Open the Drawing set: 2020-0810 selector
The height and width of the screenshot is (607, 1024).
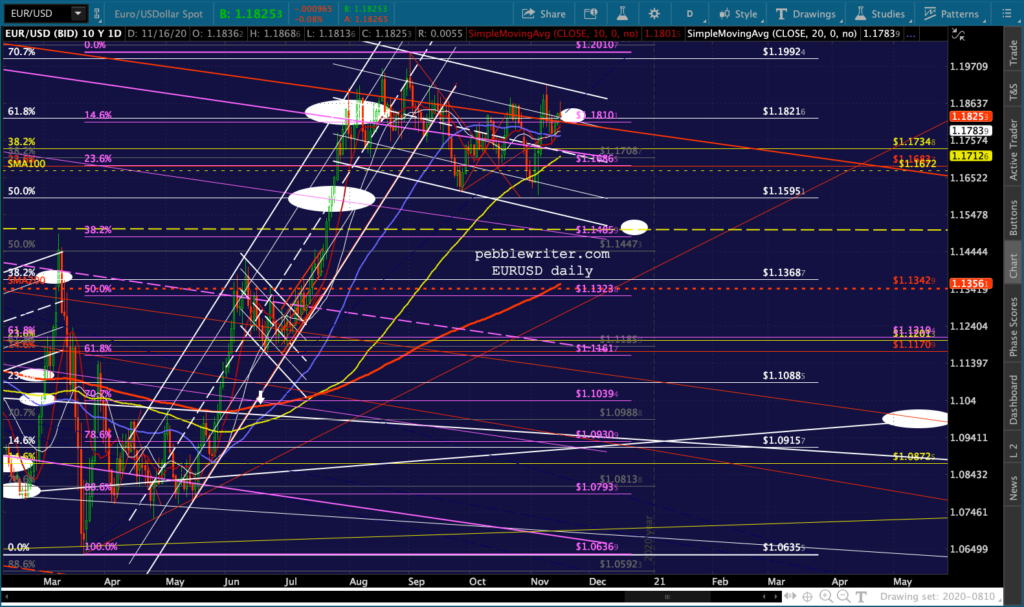tap(938, 597)
